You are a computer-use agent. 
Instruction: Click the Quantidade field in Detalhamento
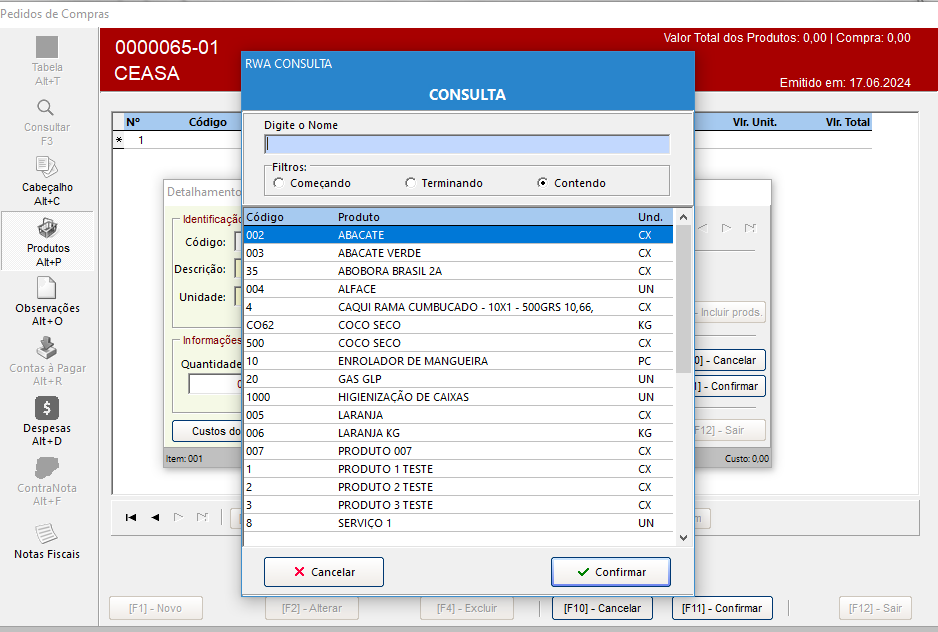(215, 384)
